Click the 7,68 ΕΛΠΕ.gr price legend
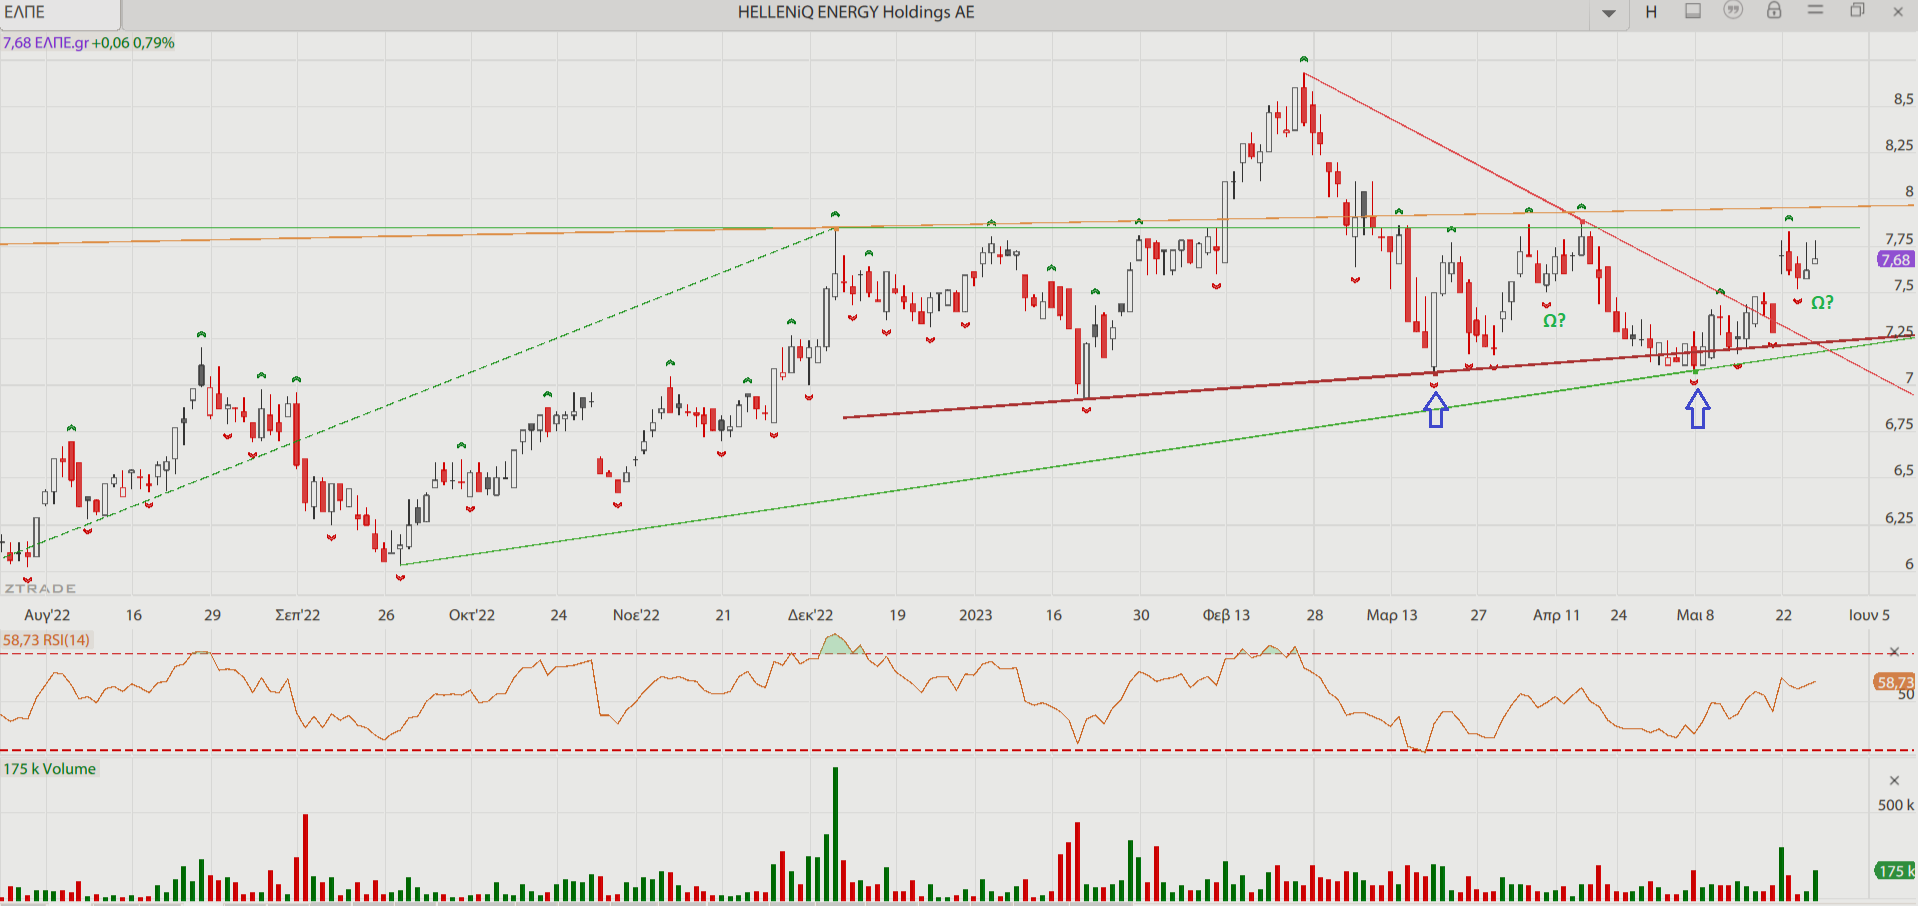1918x906 pixels. [89, 43]
